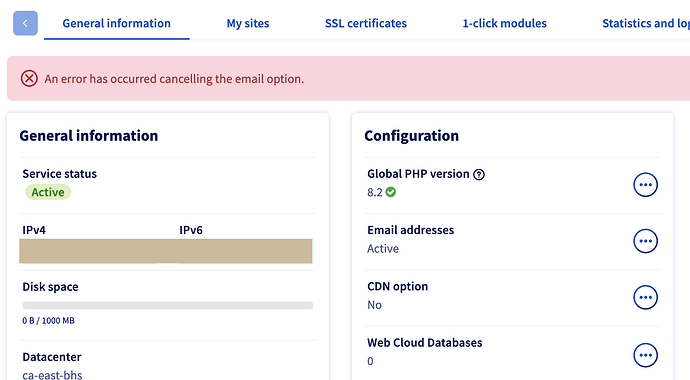Image resolution: width=690 pixels, height=380 pixels.
Task: Click the Email addresses Active status
Action: [383, 248]
